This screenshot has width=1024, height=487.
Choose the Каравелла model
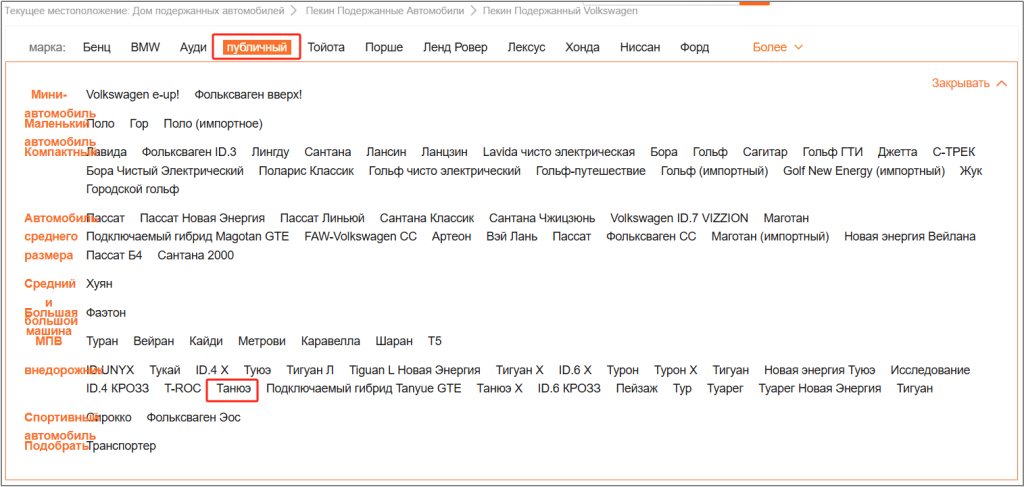point(330,341)
